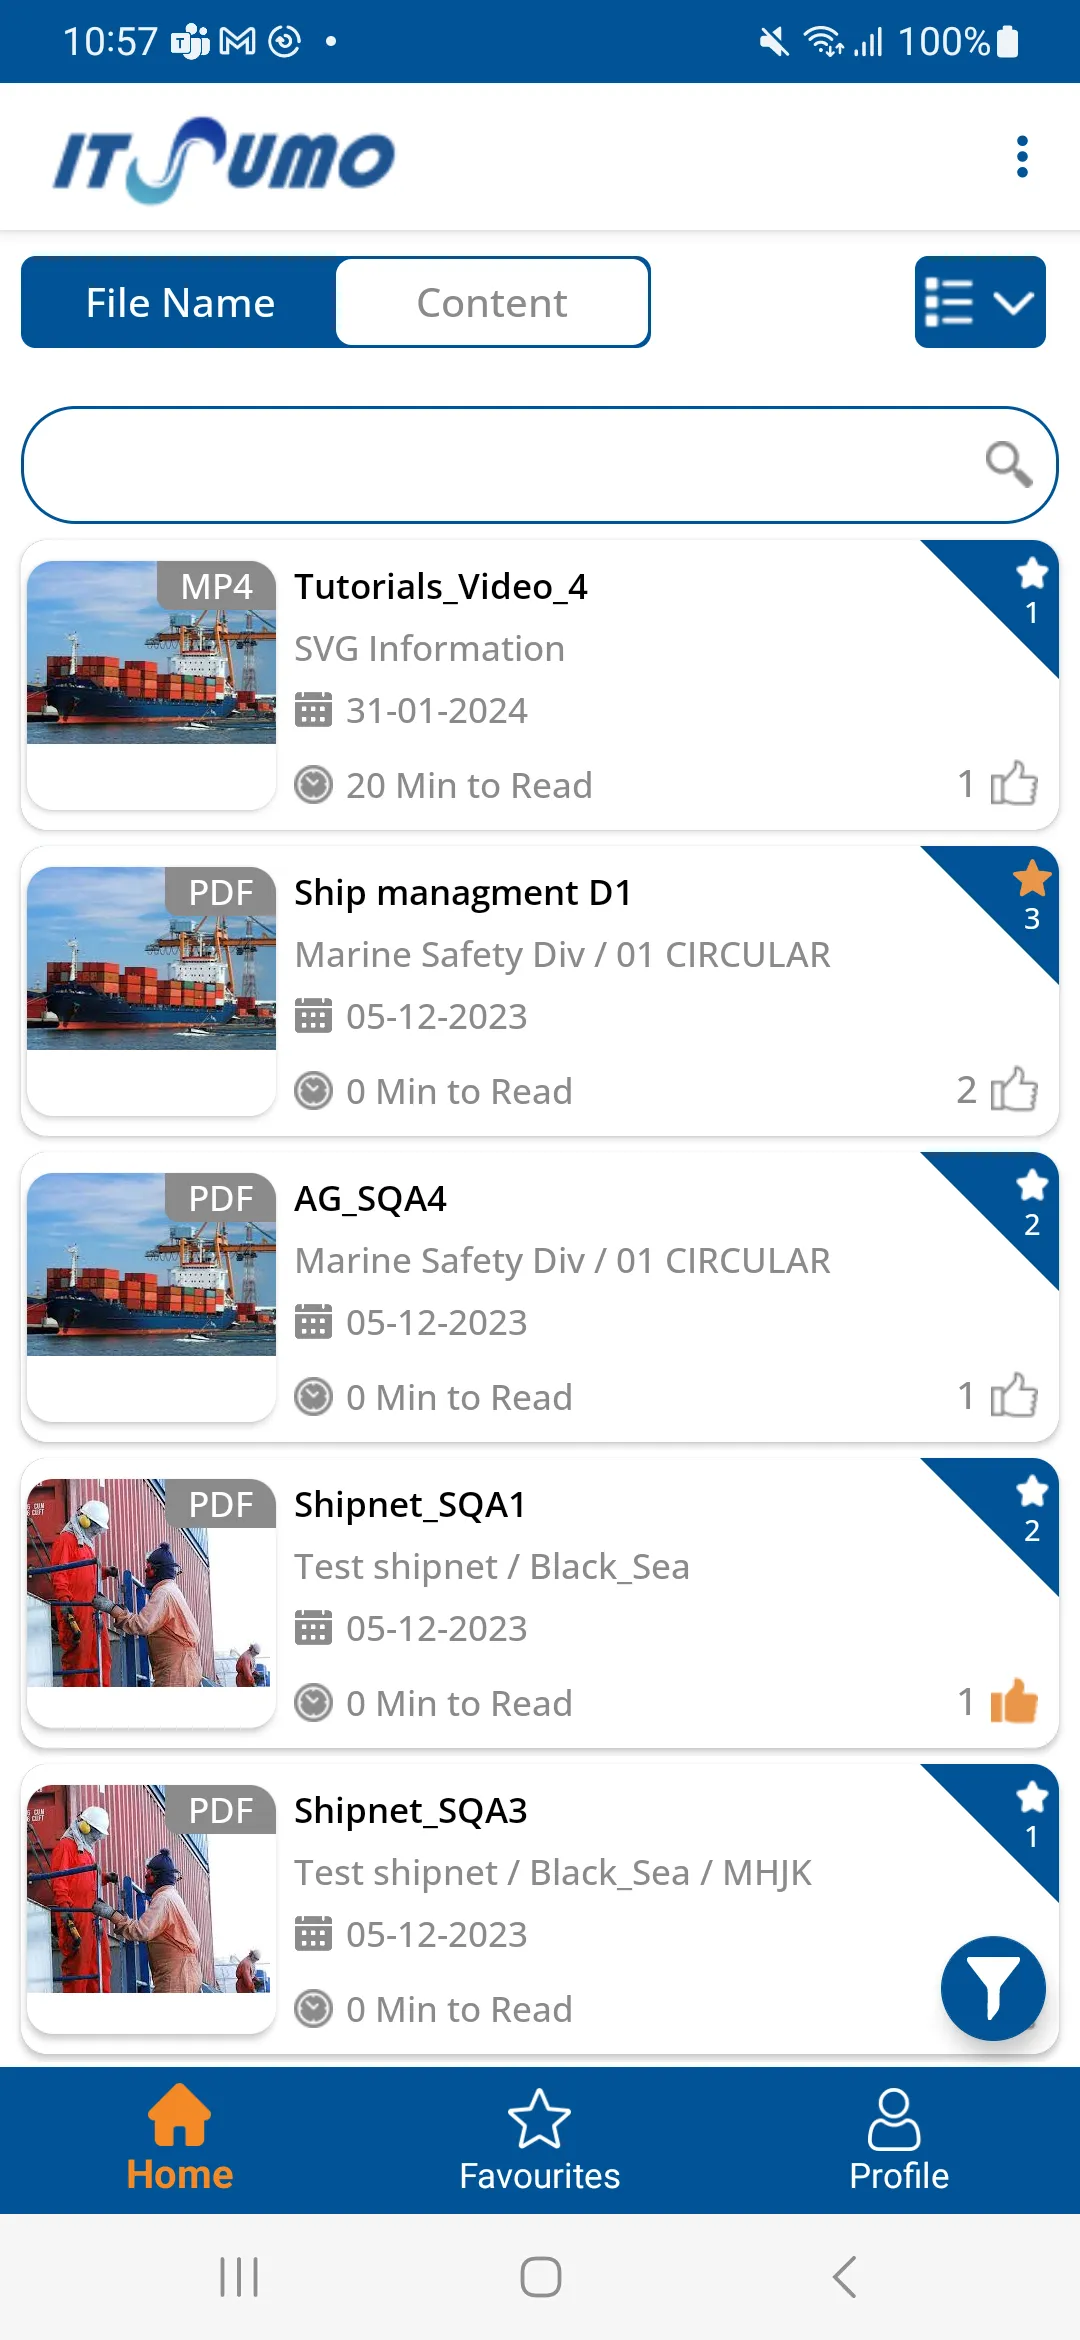This screenshot has width=1080, height=2340.
Task: Open the Profile person icon
Action: coord(894,2118)
